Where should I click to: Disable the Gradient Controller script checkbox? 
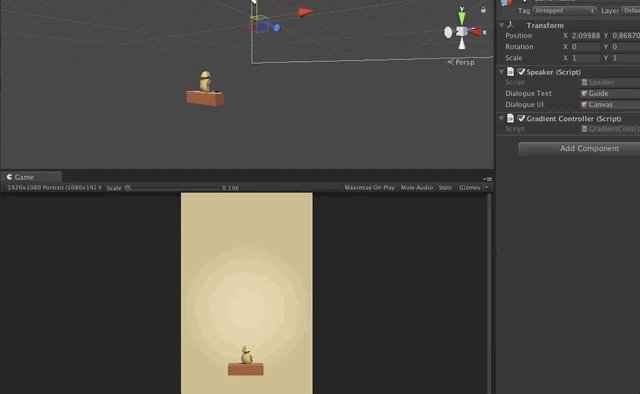click(521, 118)
